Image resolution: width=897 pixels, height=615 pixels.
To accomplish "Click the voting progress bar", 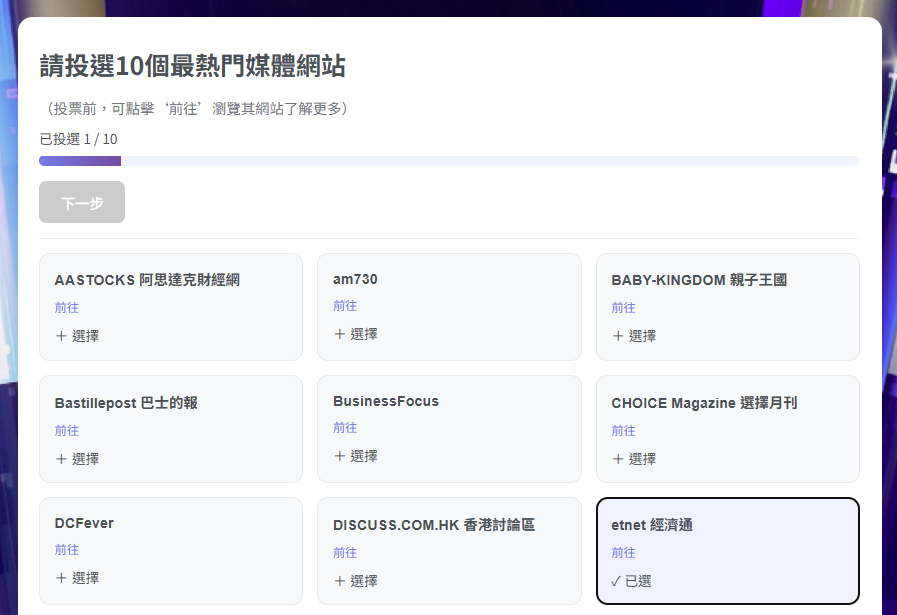I will tap(449, 161).
